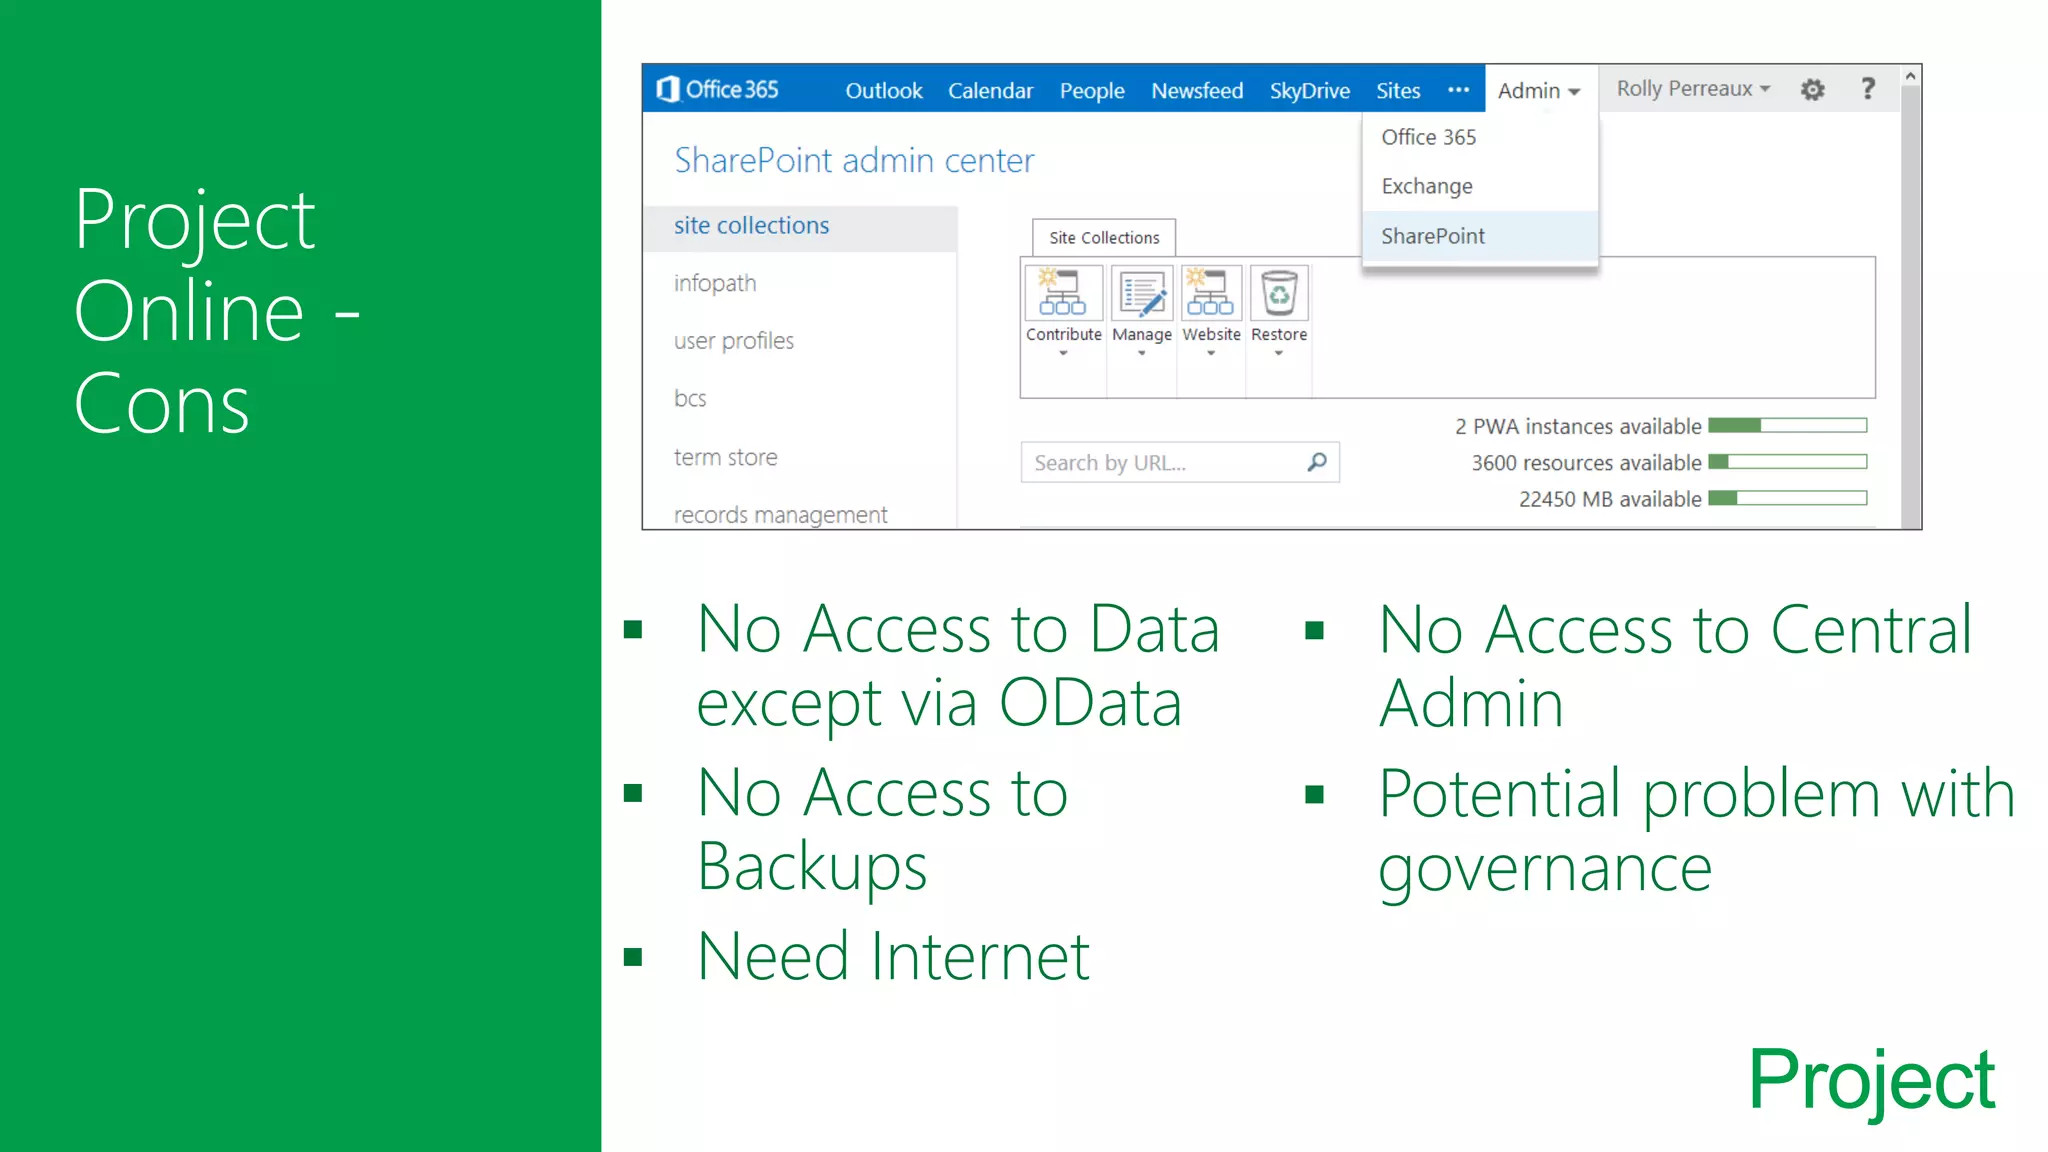Open user profiles in left navigation

[x=734, y=341]
